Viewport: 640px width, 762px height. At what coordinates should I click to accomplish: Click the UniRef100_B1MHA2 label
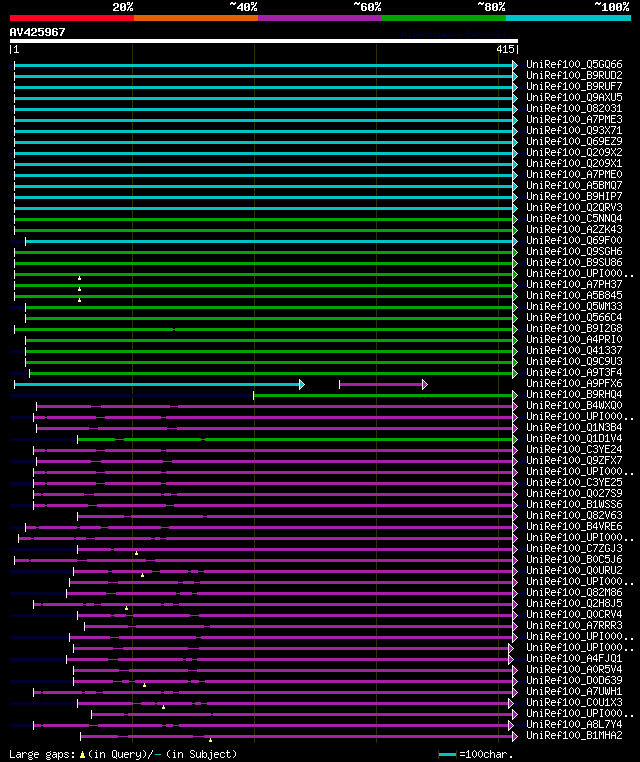pyautogui.click(x=574, y=735)
